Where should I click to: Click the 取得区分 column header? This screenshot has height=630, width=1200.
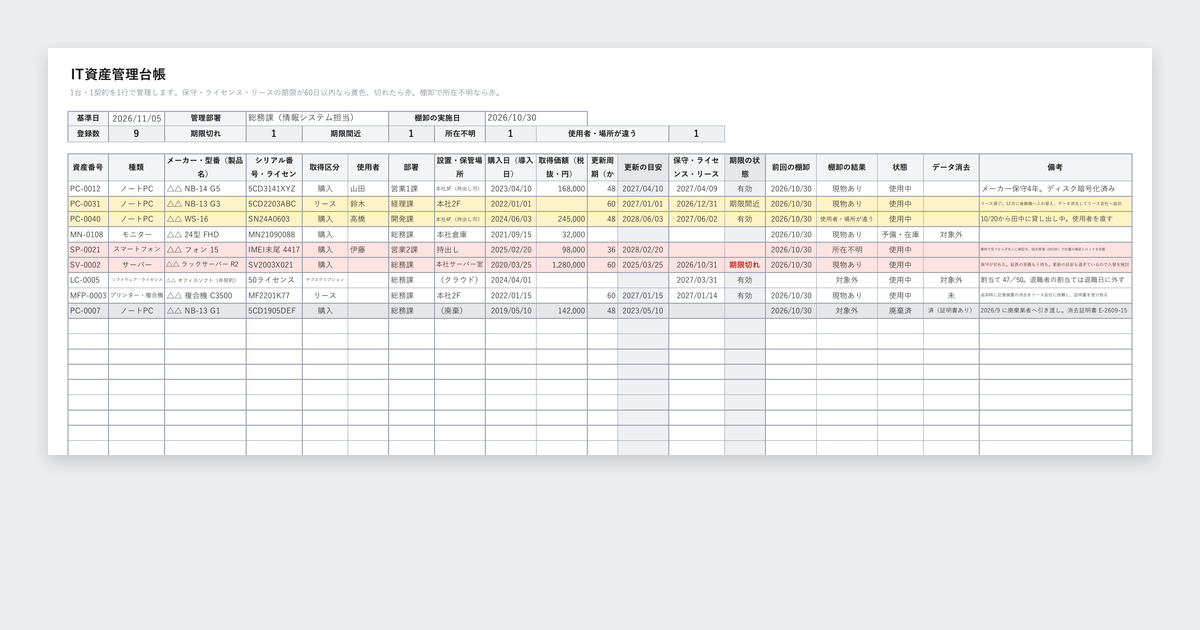325,167
